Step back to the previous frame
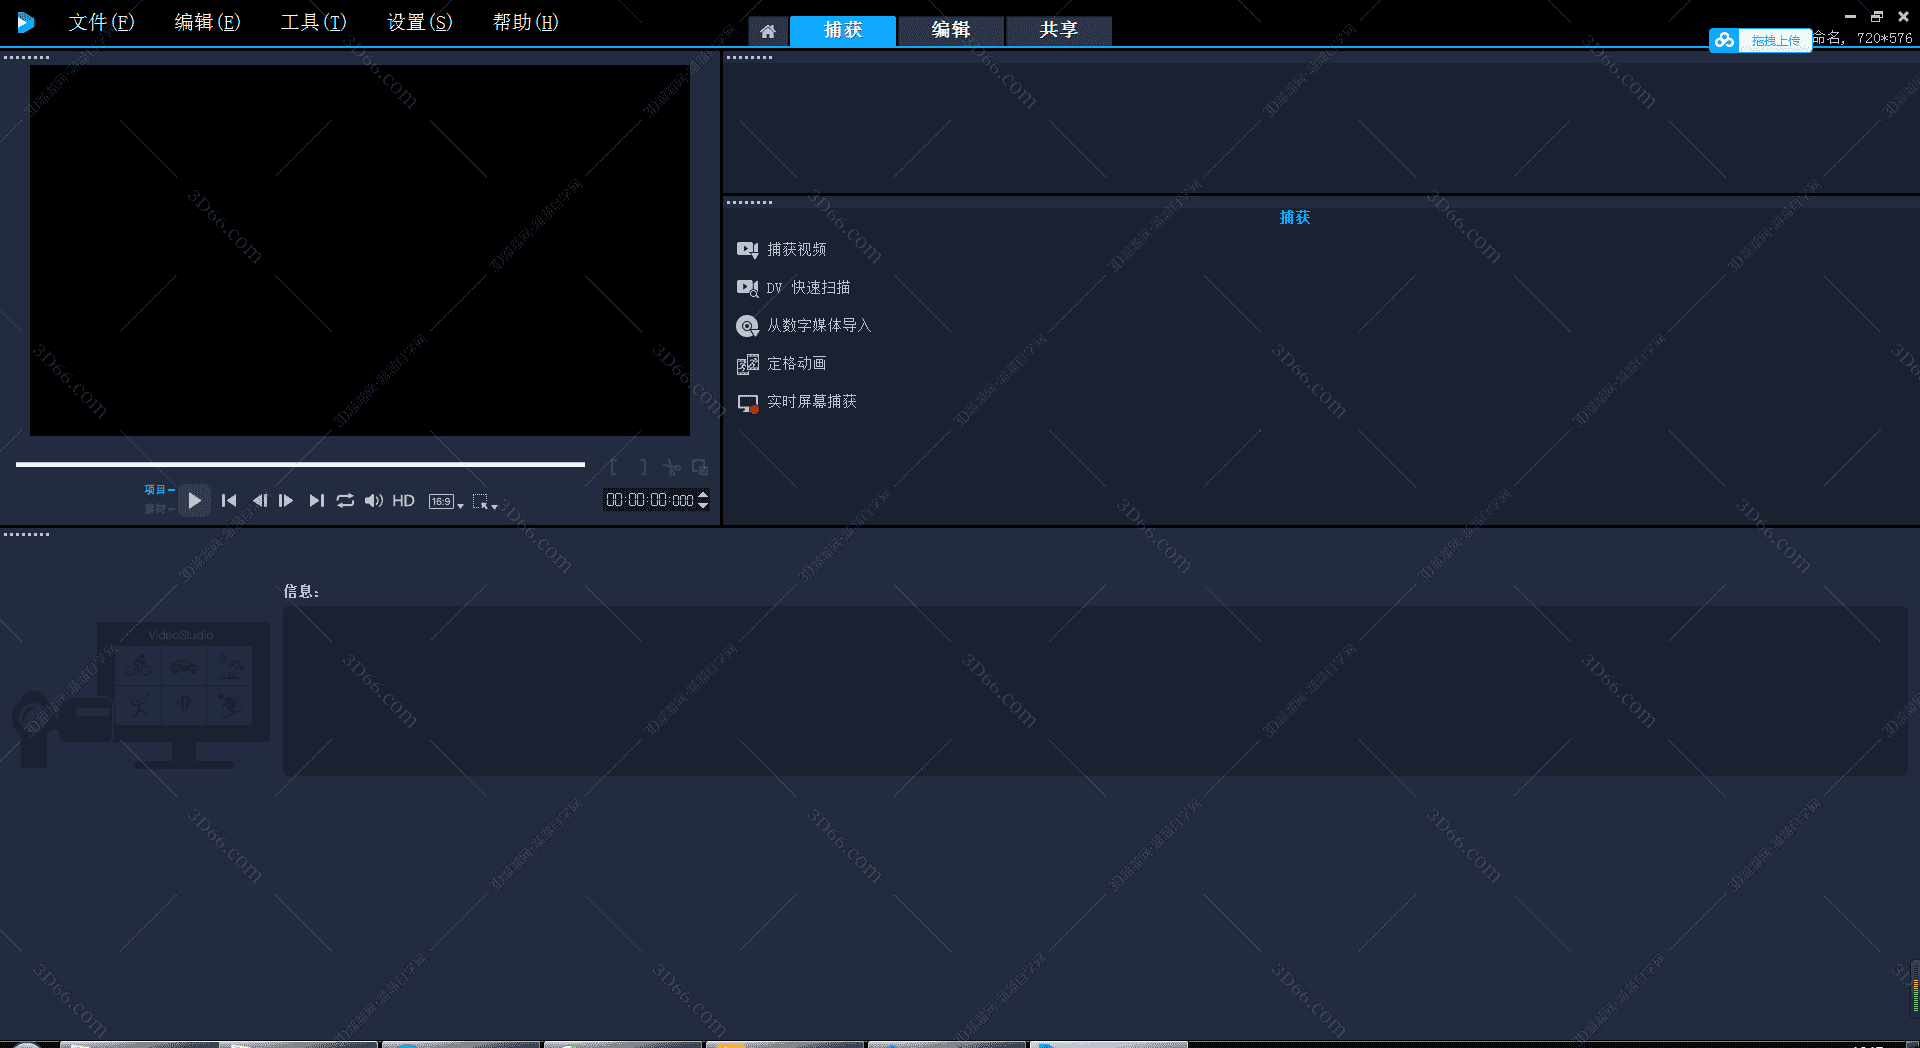Screen dimensions: 1920x1048 coord(259,501)
